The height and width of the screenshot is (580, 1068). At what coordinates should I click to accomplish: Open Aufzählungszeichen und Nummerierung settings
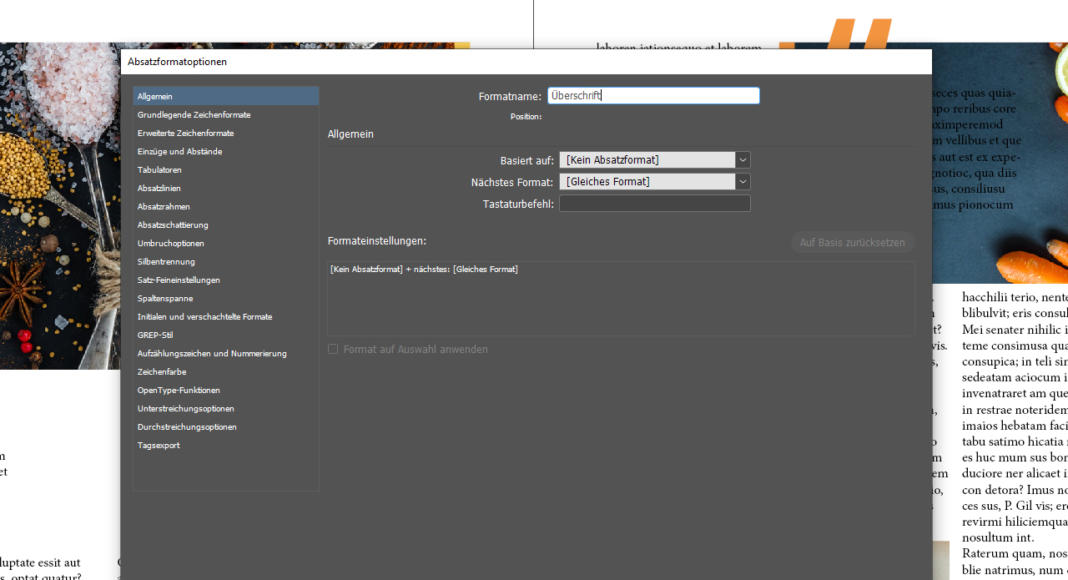click(212, 353)
